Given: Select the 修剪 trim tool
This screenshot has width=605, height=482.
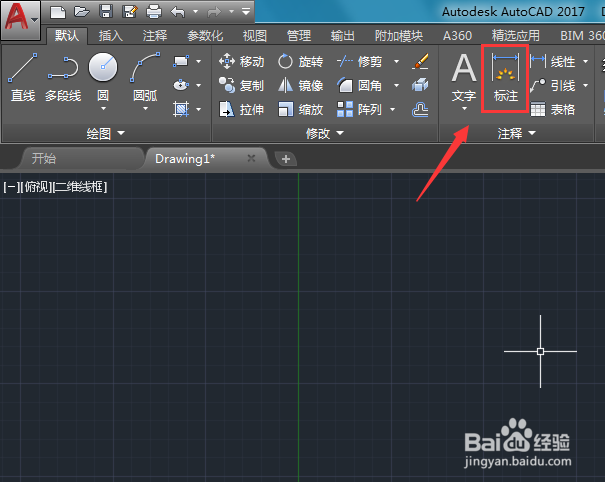Looking at the screenshot, I should tap(359, 61).
